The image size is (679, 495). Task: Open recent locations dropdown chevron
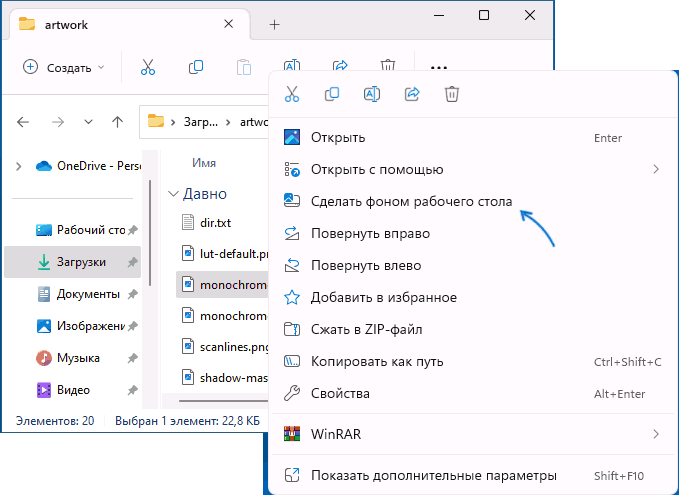pyautogui.click(x=88, y=122)
